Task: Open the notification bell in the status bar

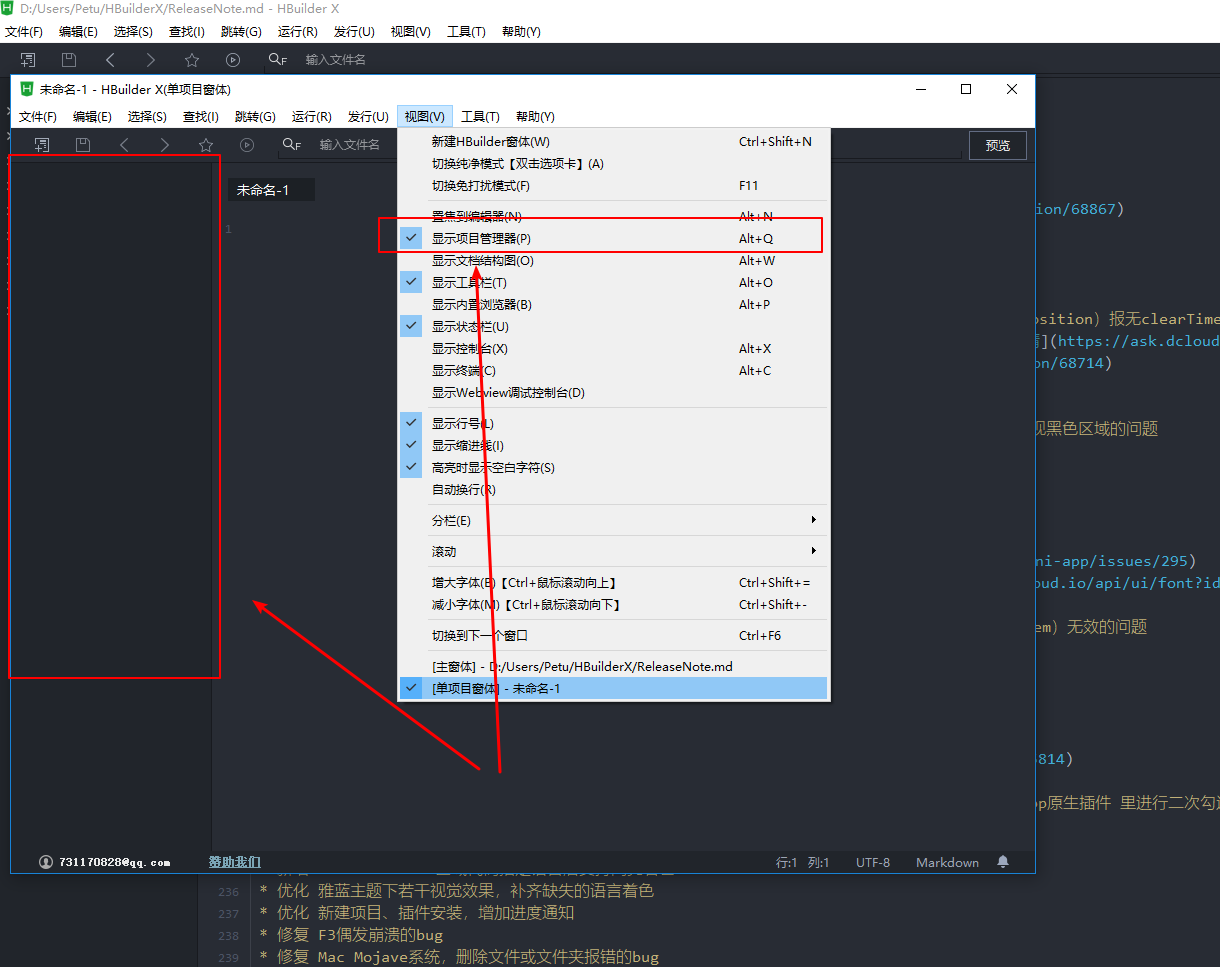Action: coord(1003,862)
